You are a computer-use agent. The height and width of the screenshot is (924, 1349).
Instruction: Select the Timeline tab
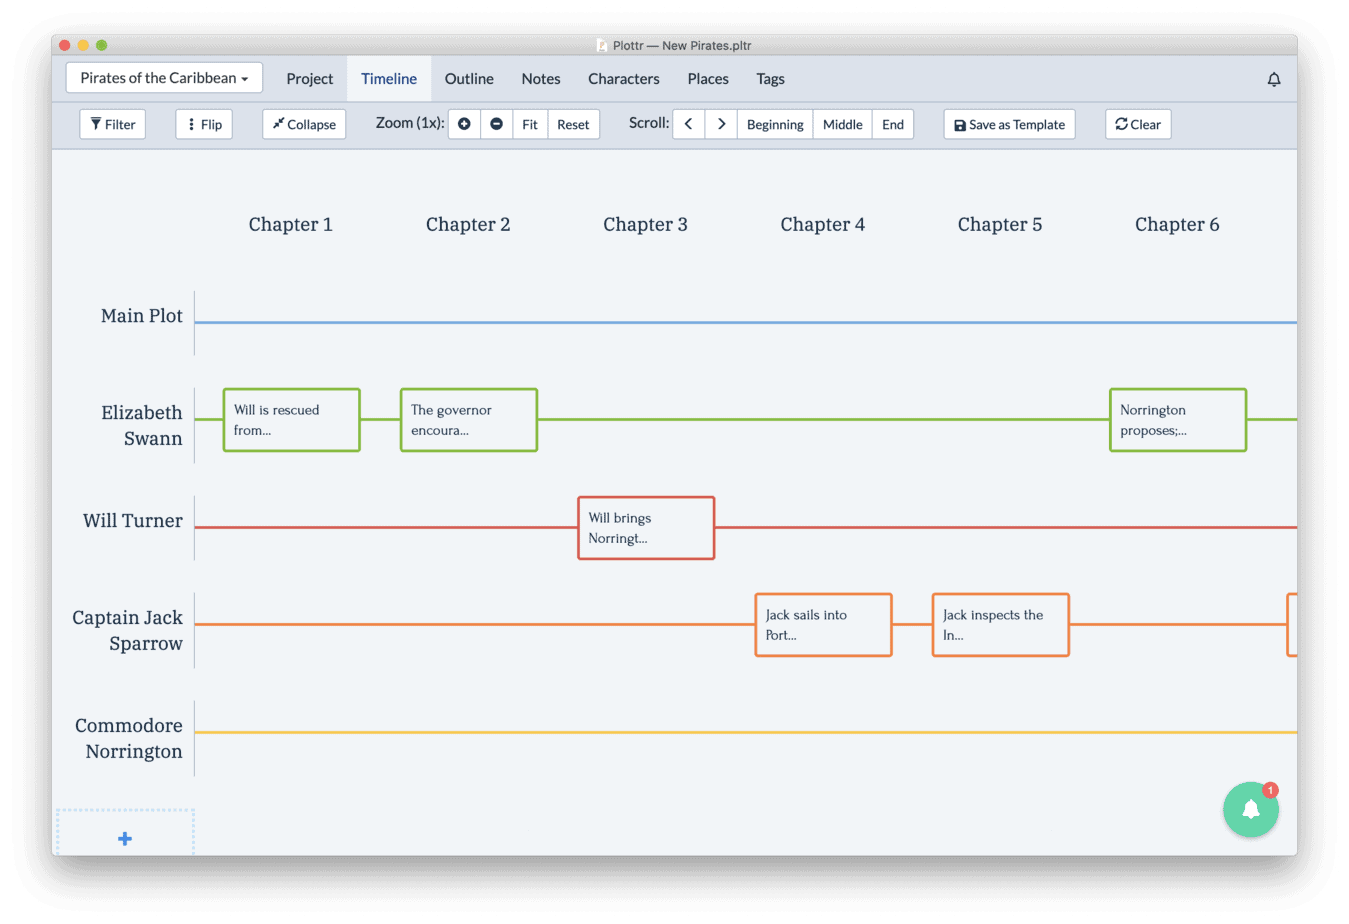pyautogui.click(x=389, y=79)
